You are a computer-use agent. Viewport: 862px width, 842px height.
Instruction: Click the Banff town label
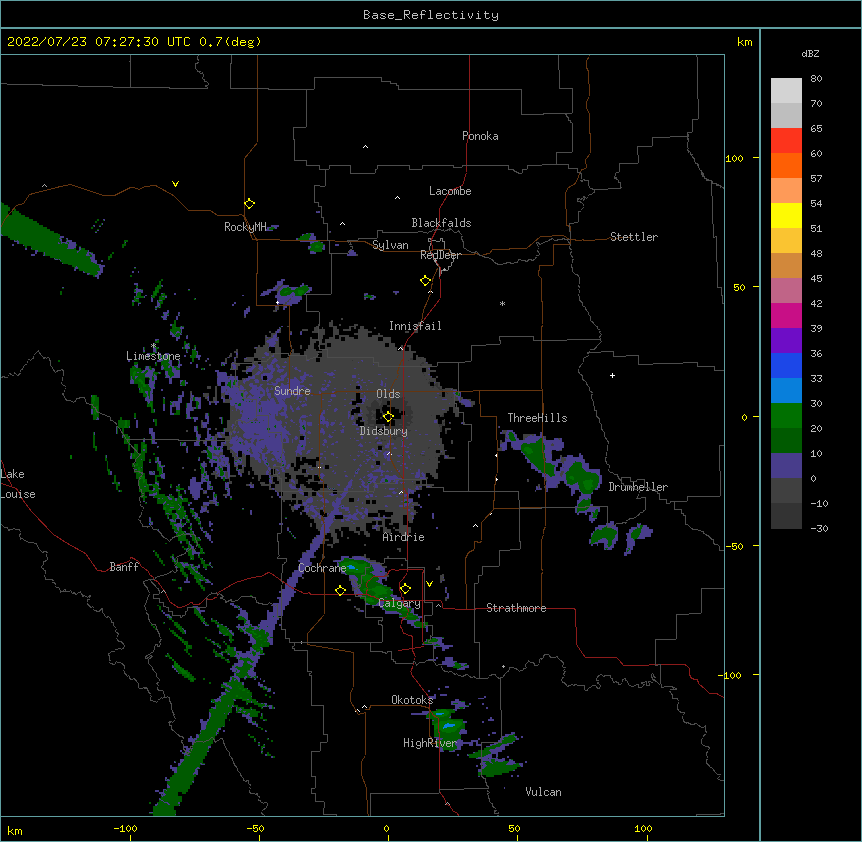[124, 567]
